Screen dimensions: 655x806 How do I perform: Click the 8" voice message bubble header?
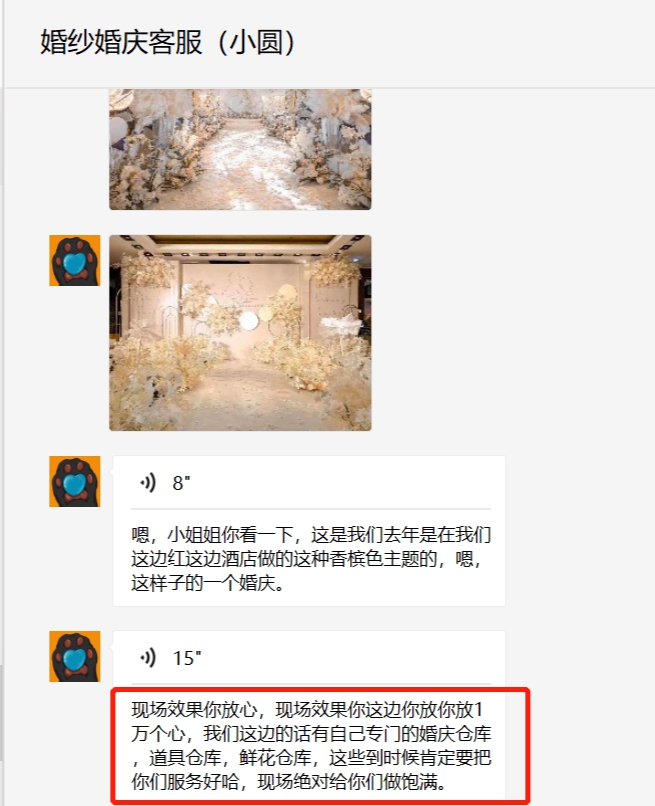click(x=309, y=483)
